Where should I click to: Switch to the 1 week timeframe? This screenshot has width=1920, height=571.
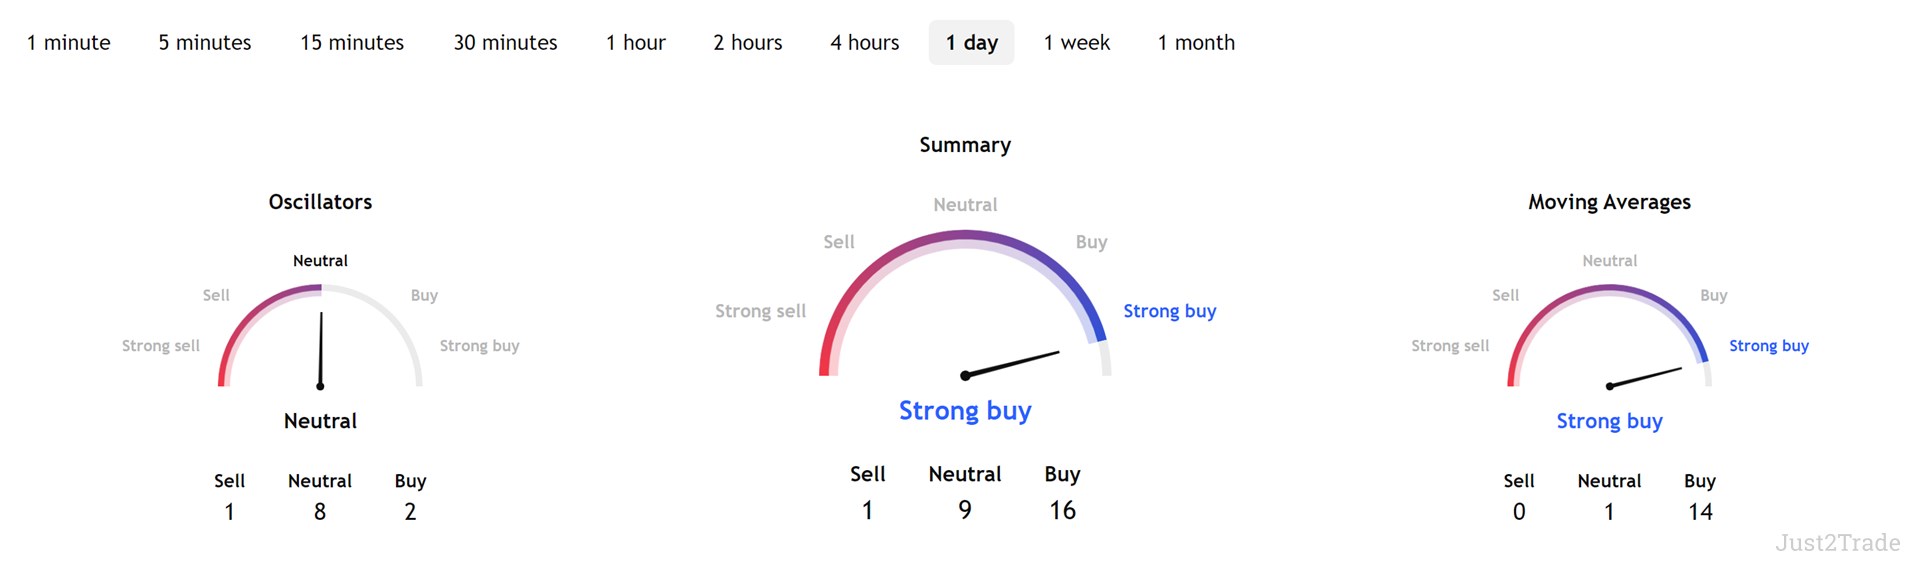coord(1077,43)
